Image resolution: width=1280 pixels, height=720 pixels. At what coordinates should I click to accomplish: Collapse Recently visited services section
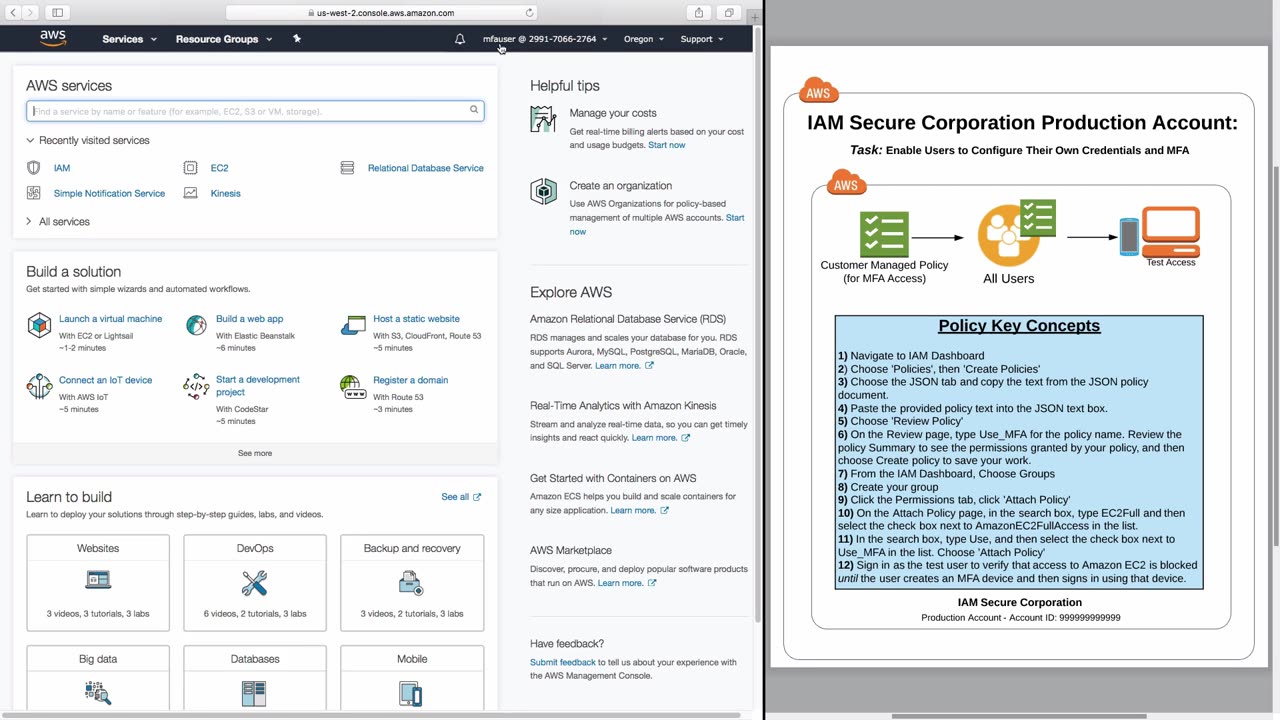[88, 141]
